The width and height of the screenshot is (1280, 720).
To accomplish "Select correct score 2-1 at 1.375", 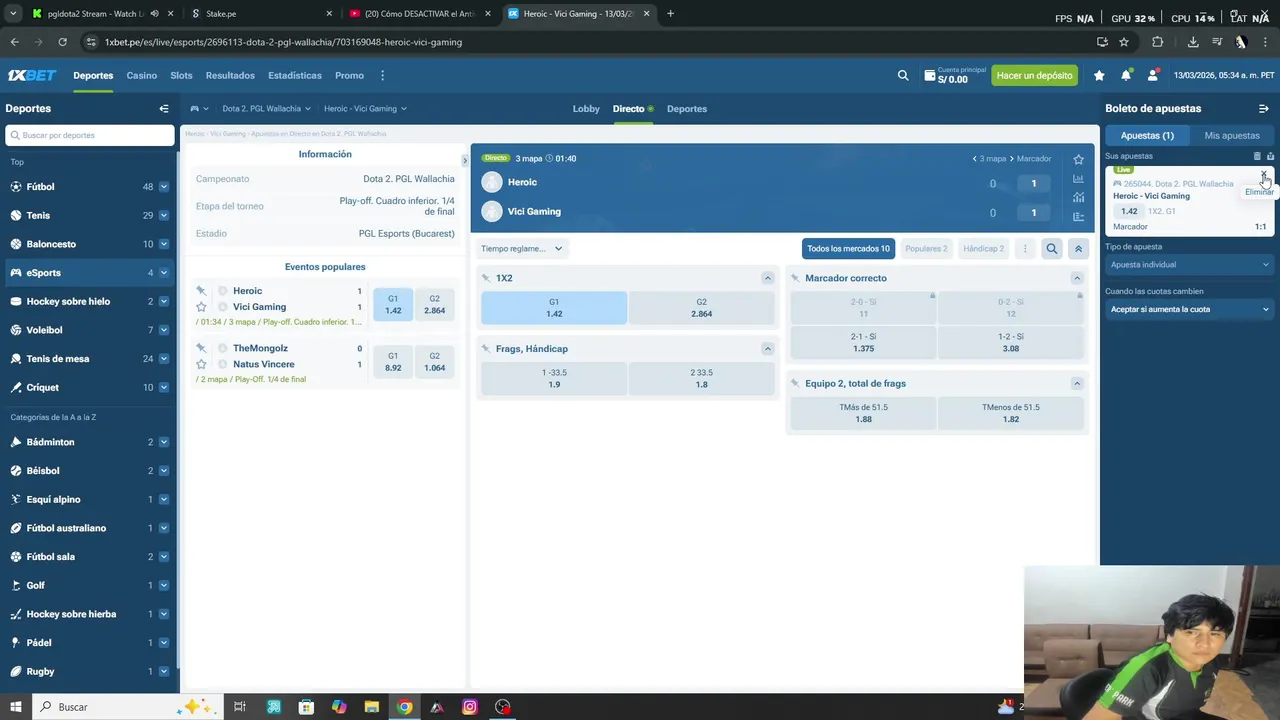I will coord(863,343).
